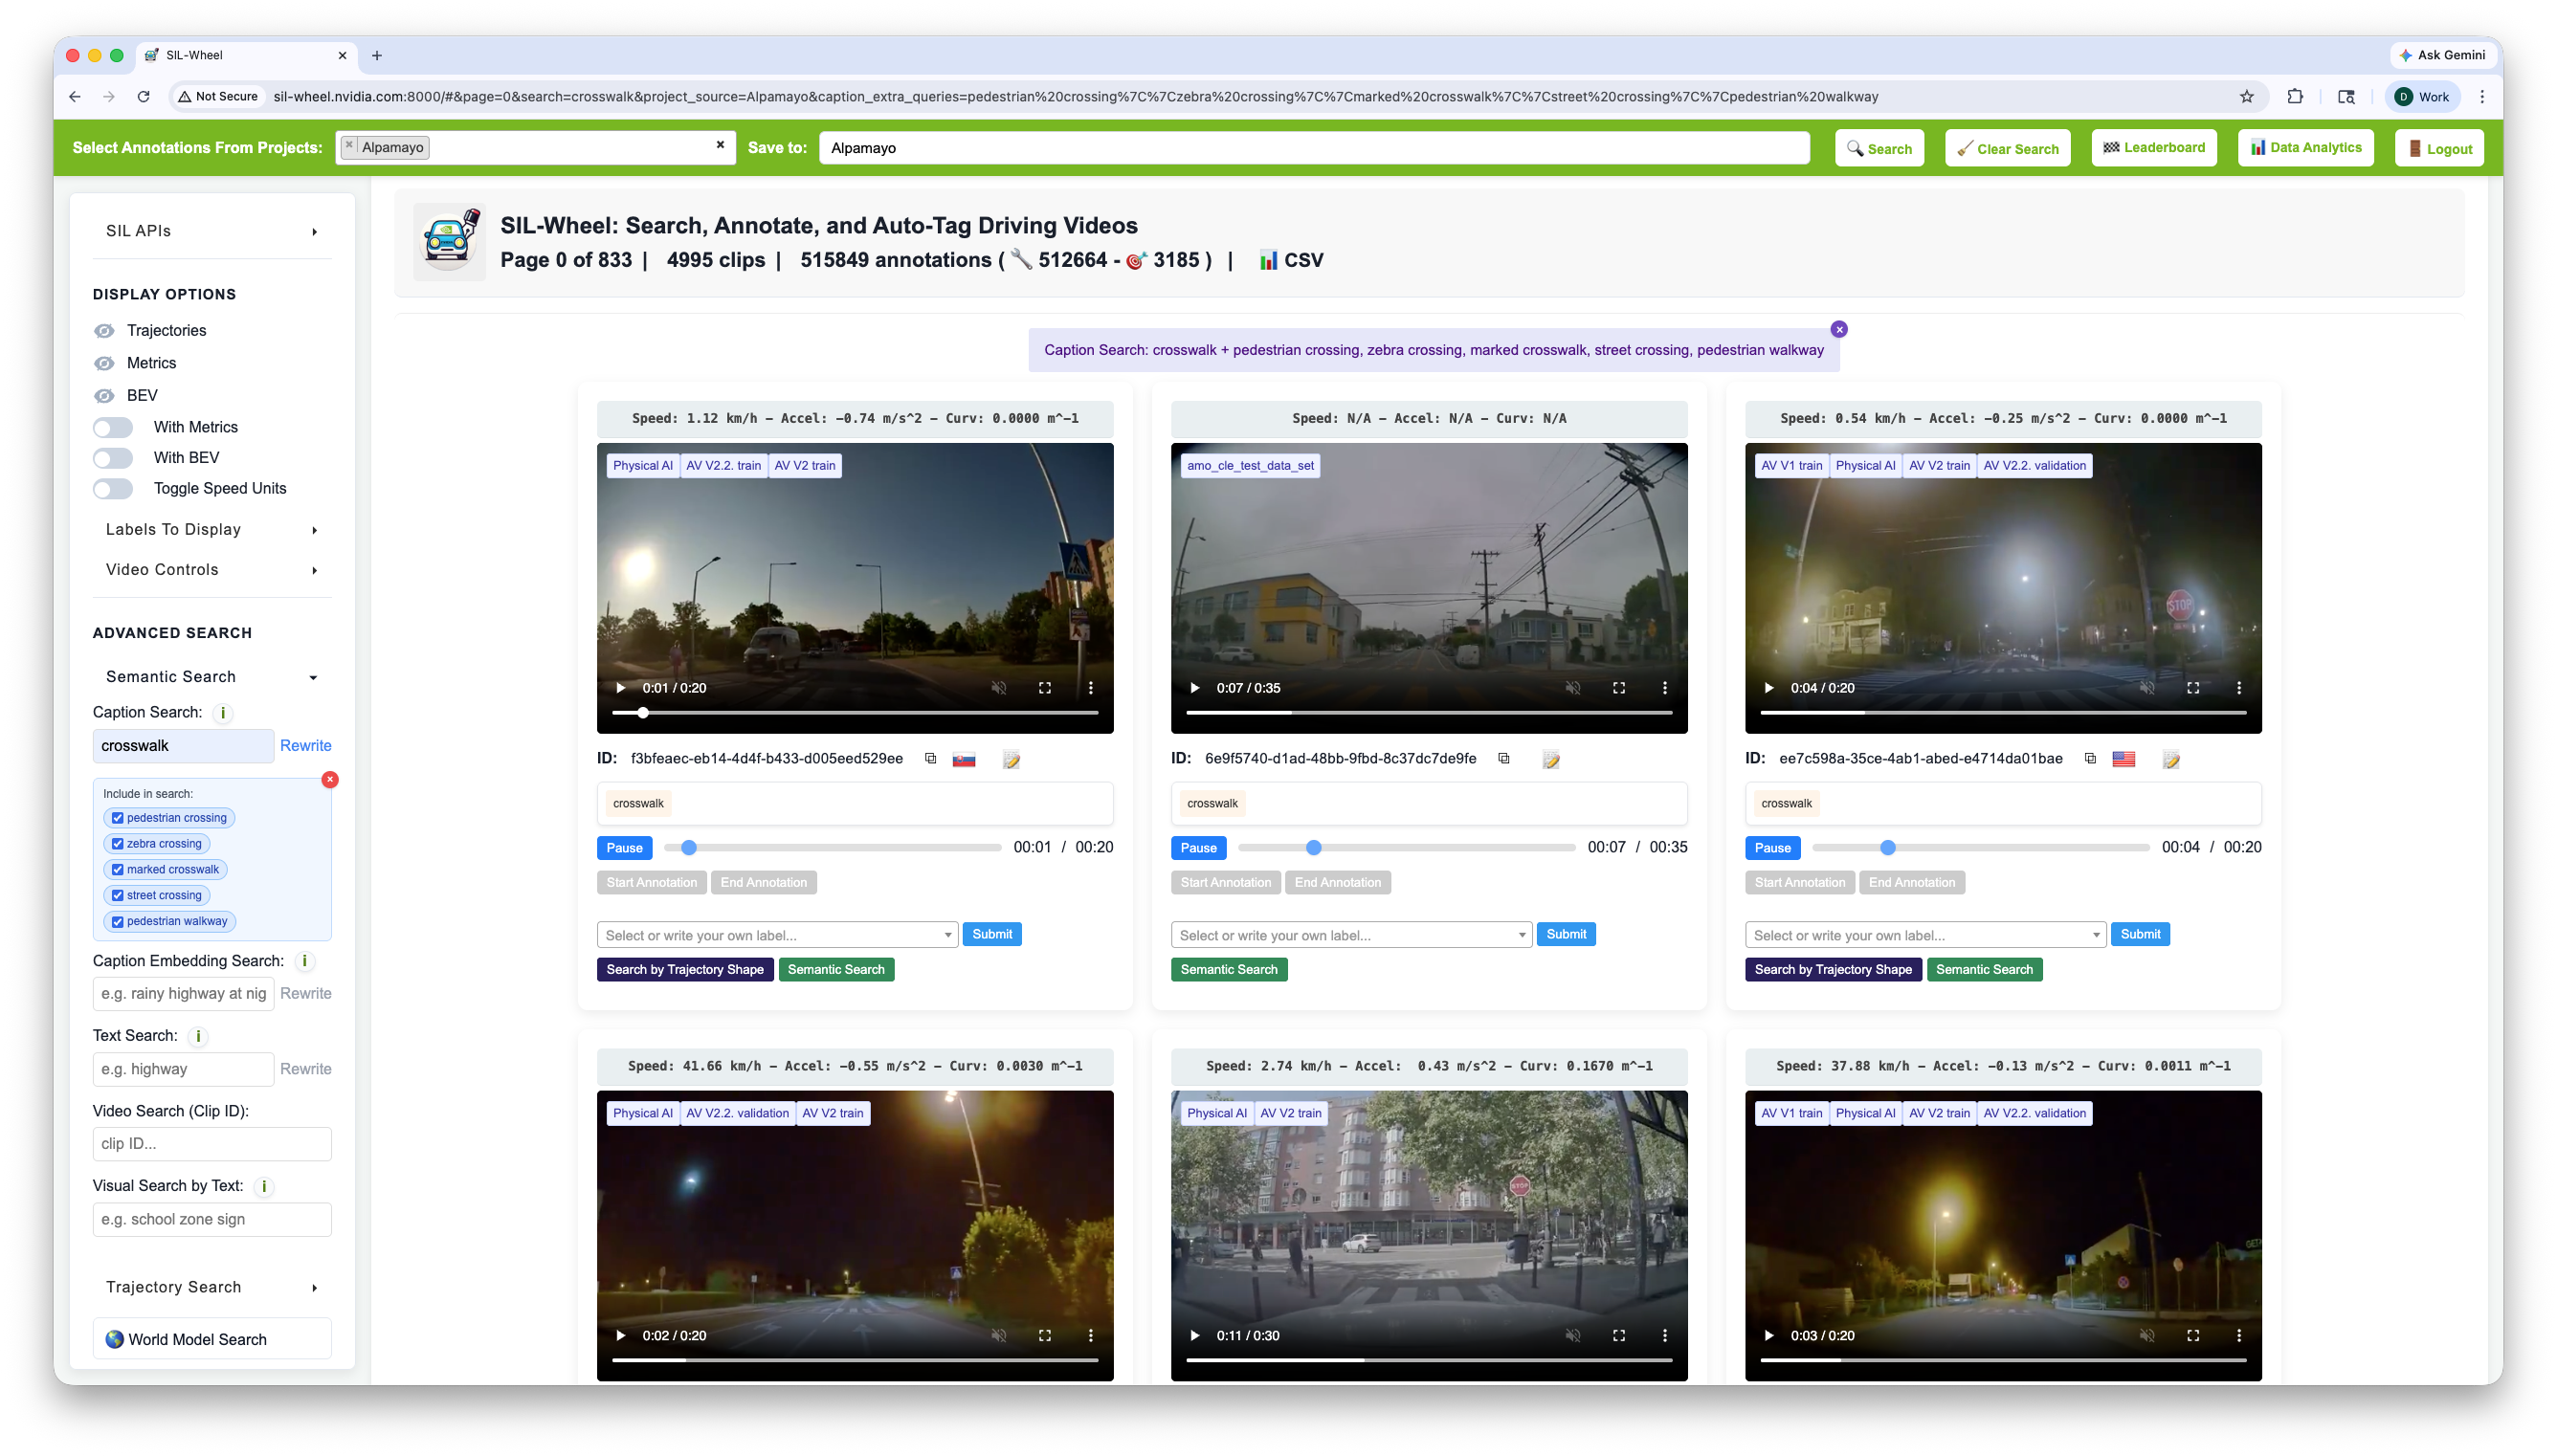This screenshot has width=2557, height=1456.
Task: Show Visual Search by Text info icon
Action: click(x=264, y=1187)
